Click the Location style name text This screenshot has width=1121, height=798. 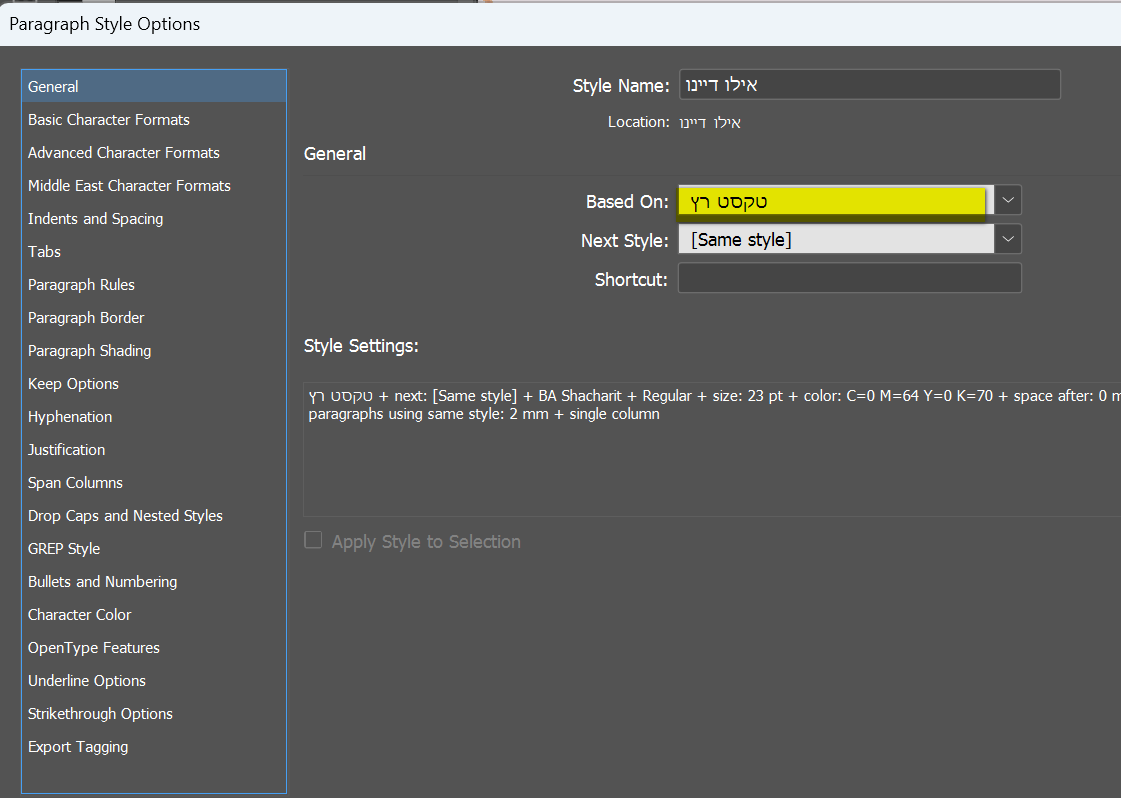click(710, 122)
